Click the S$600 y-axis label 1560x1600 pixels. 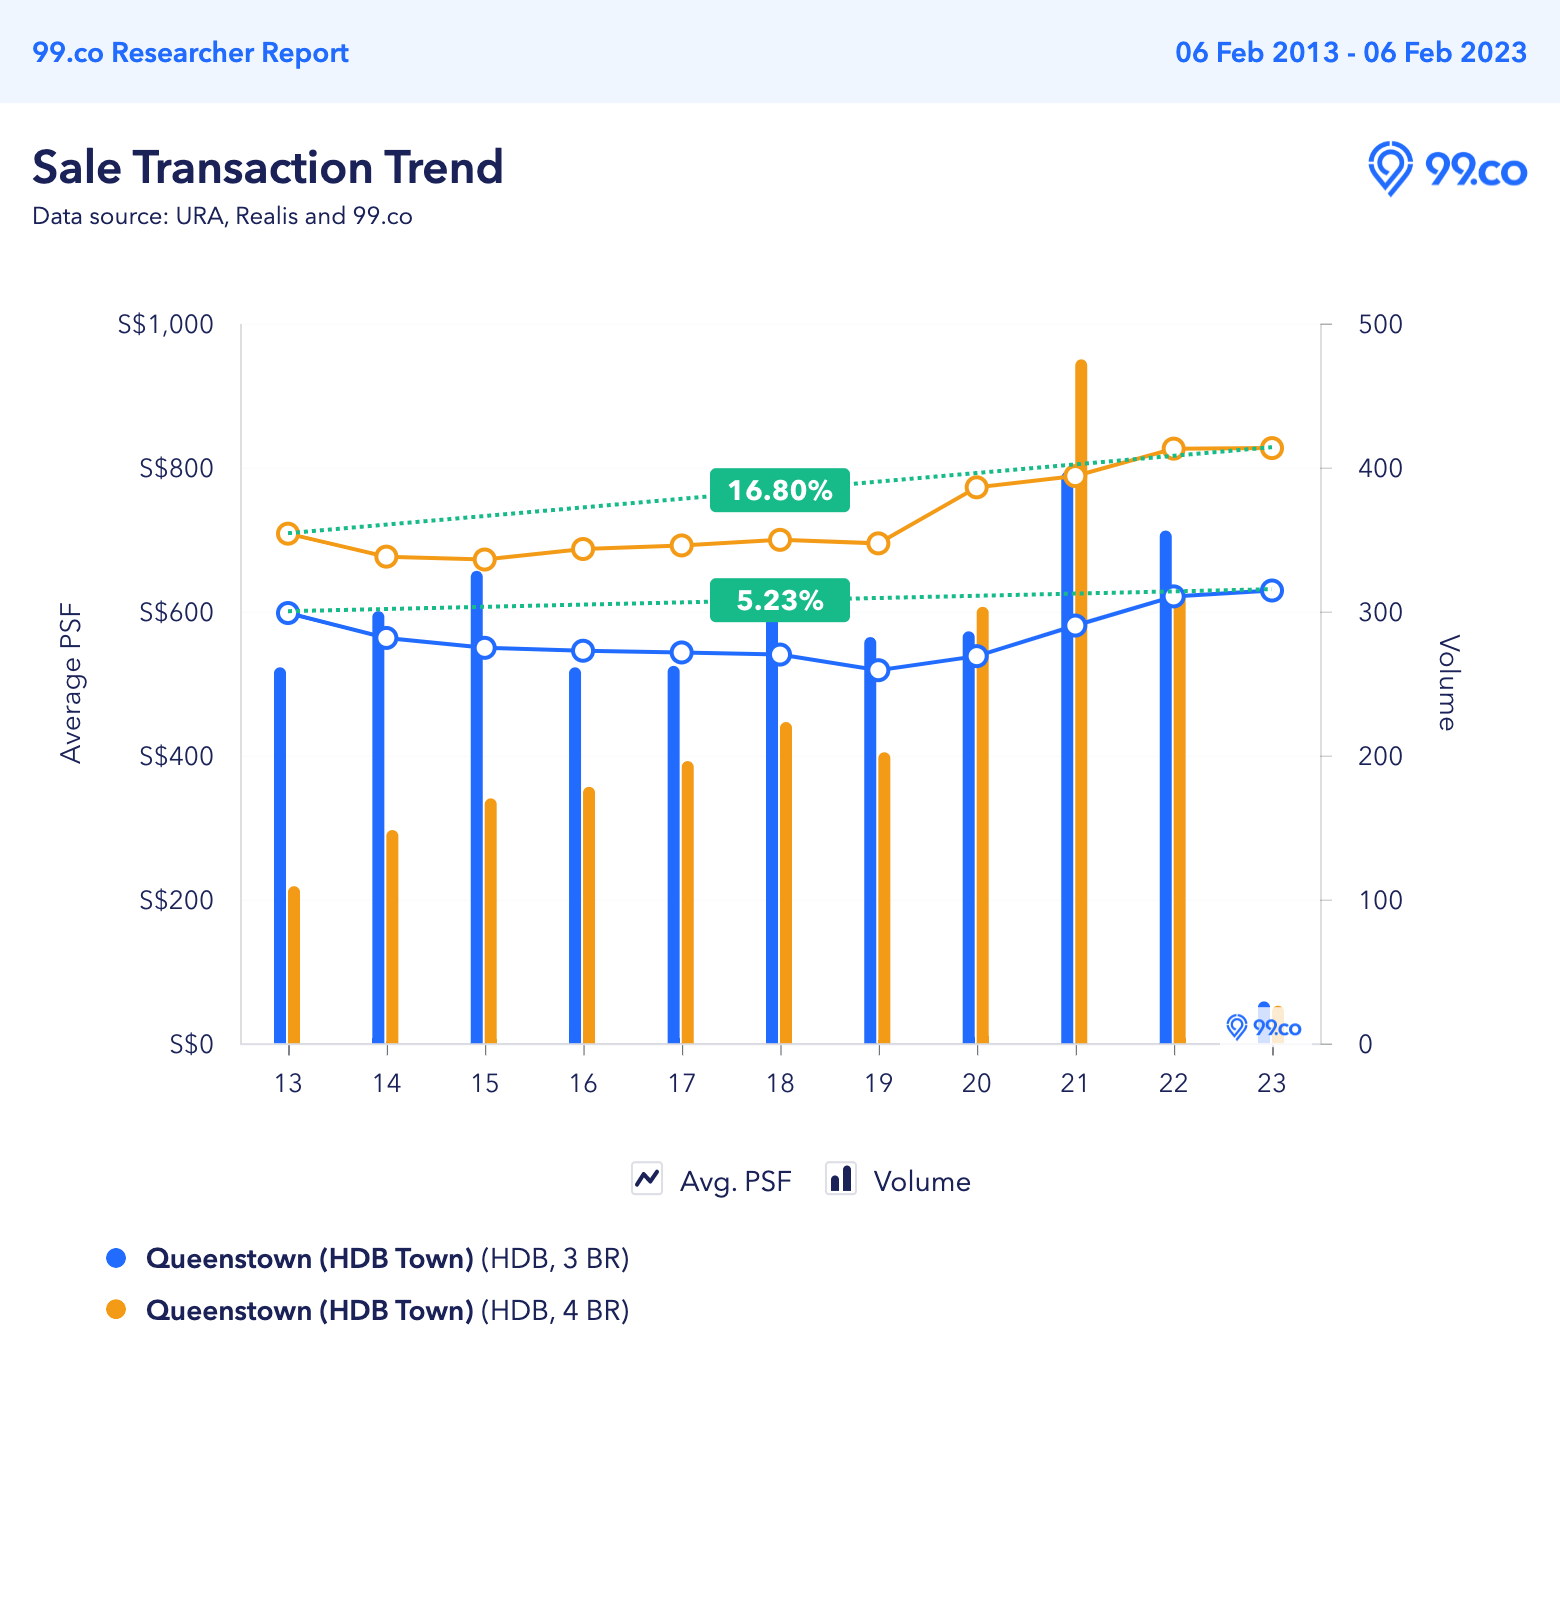click(x=177, y=612)
